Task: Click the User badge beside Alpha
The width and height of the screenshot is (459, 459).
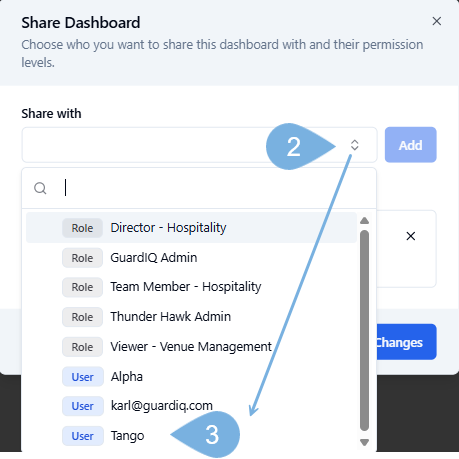Action: pos(83,377)
